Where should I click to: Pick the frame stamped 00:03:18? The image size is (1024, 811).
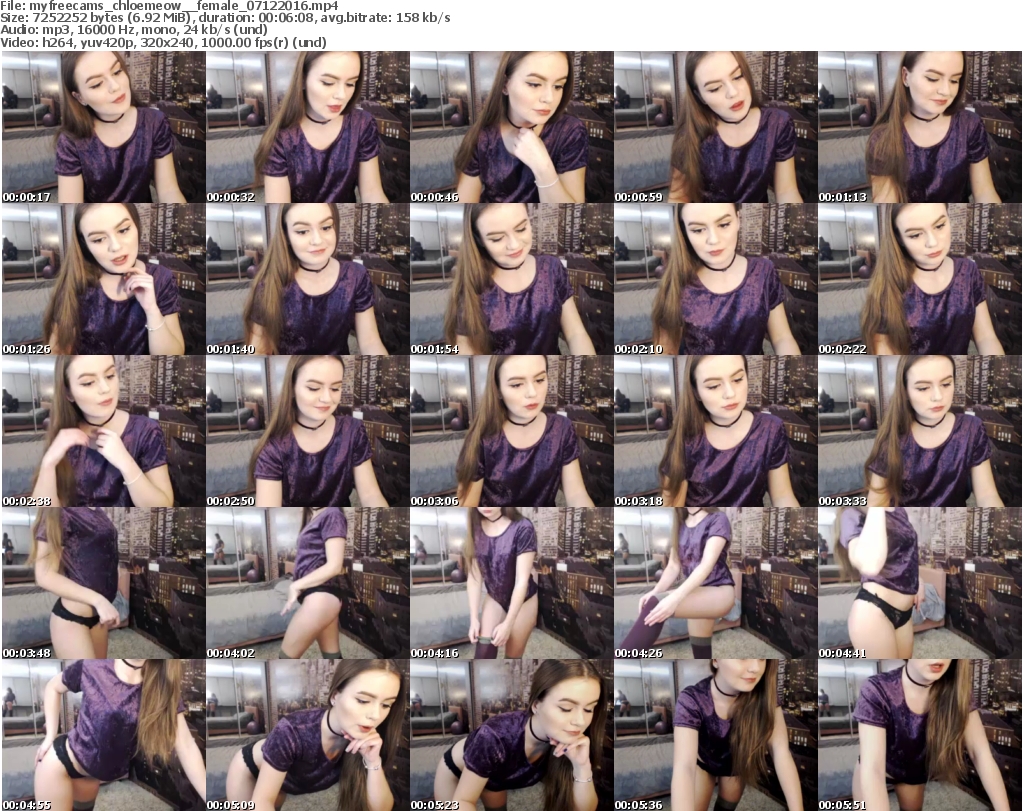tap(716, 431)
